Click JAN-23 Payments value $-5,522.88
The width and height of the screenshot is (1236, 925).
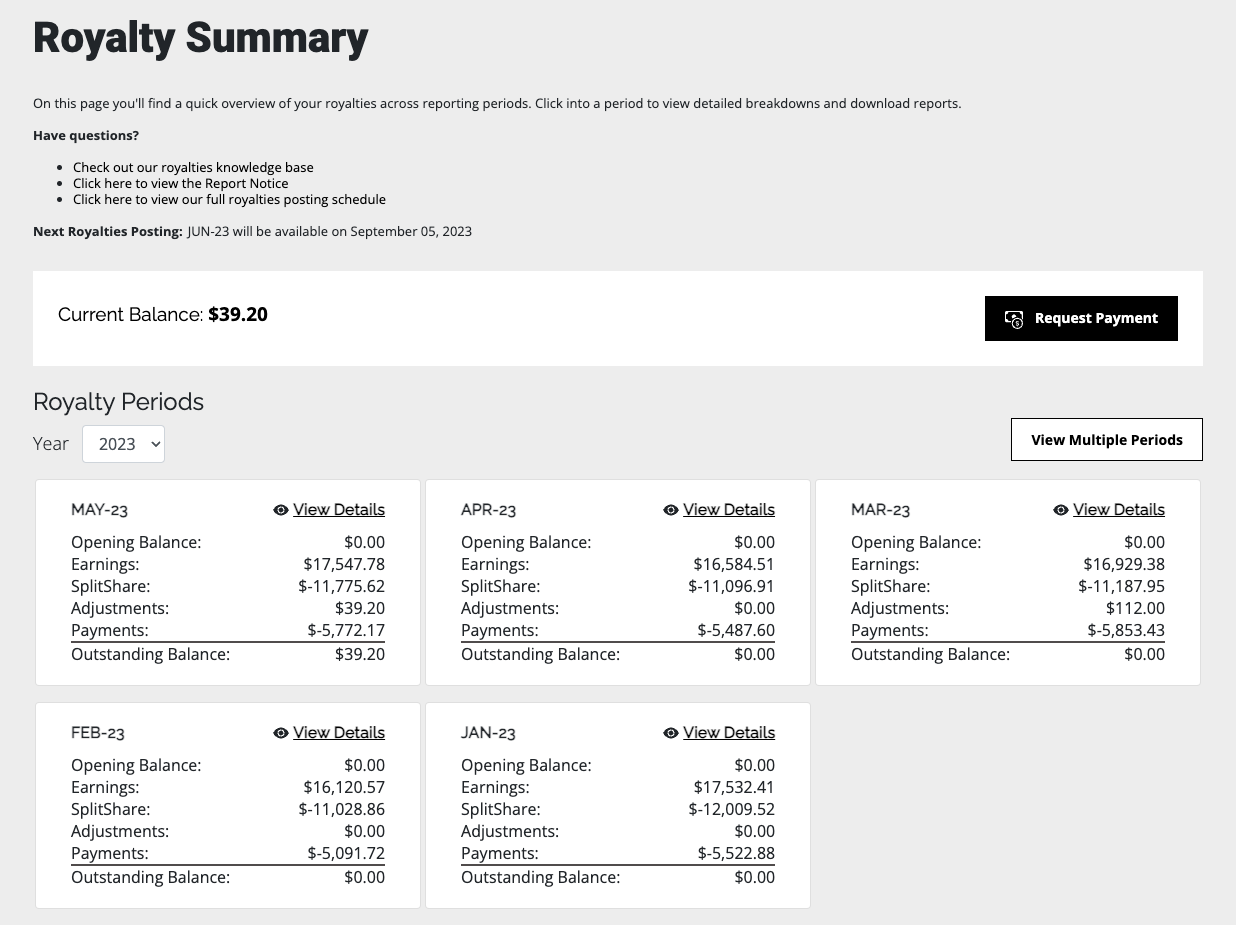[x=736, y=854]
